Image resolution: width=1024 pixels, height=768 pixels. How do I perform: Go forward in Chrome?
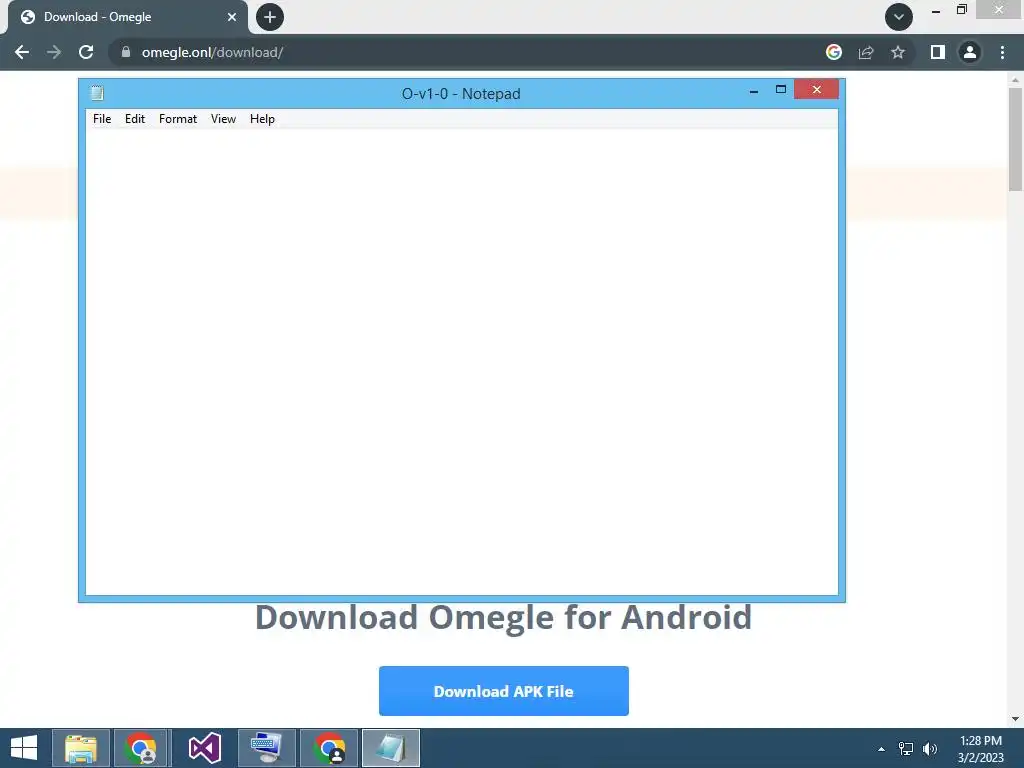(x=54, y=52)
